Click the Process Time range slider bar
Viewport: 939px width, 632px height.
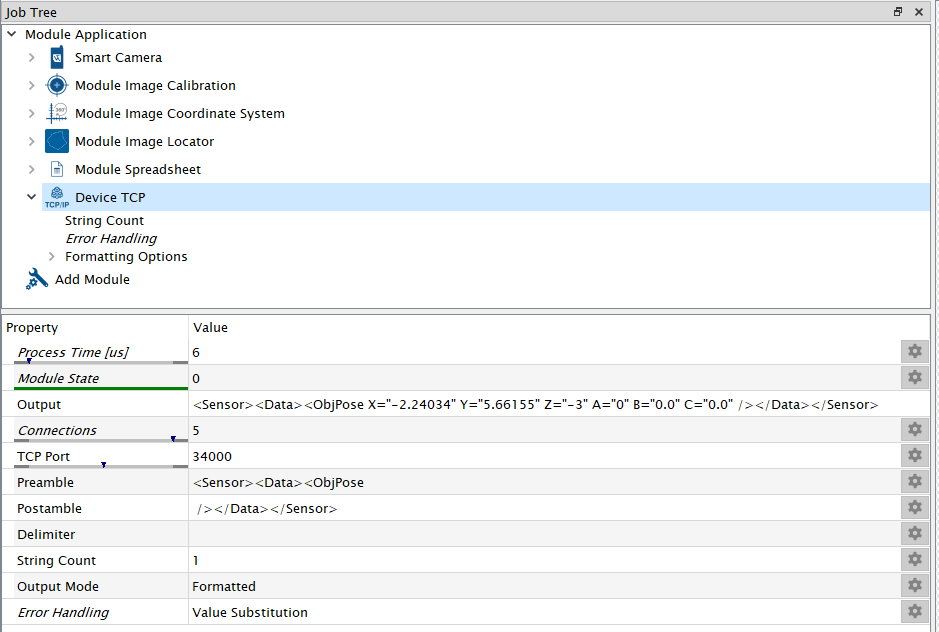pyautogui.click(x=101, y=362)
